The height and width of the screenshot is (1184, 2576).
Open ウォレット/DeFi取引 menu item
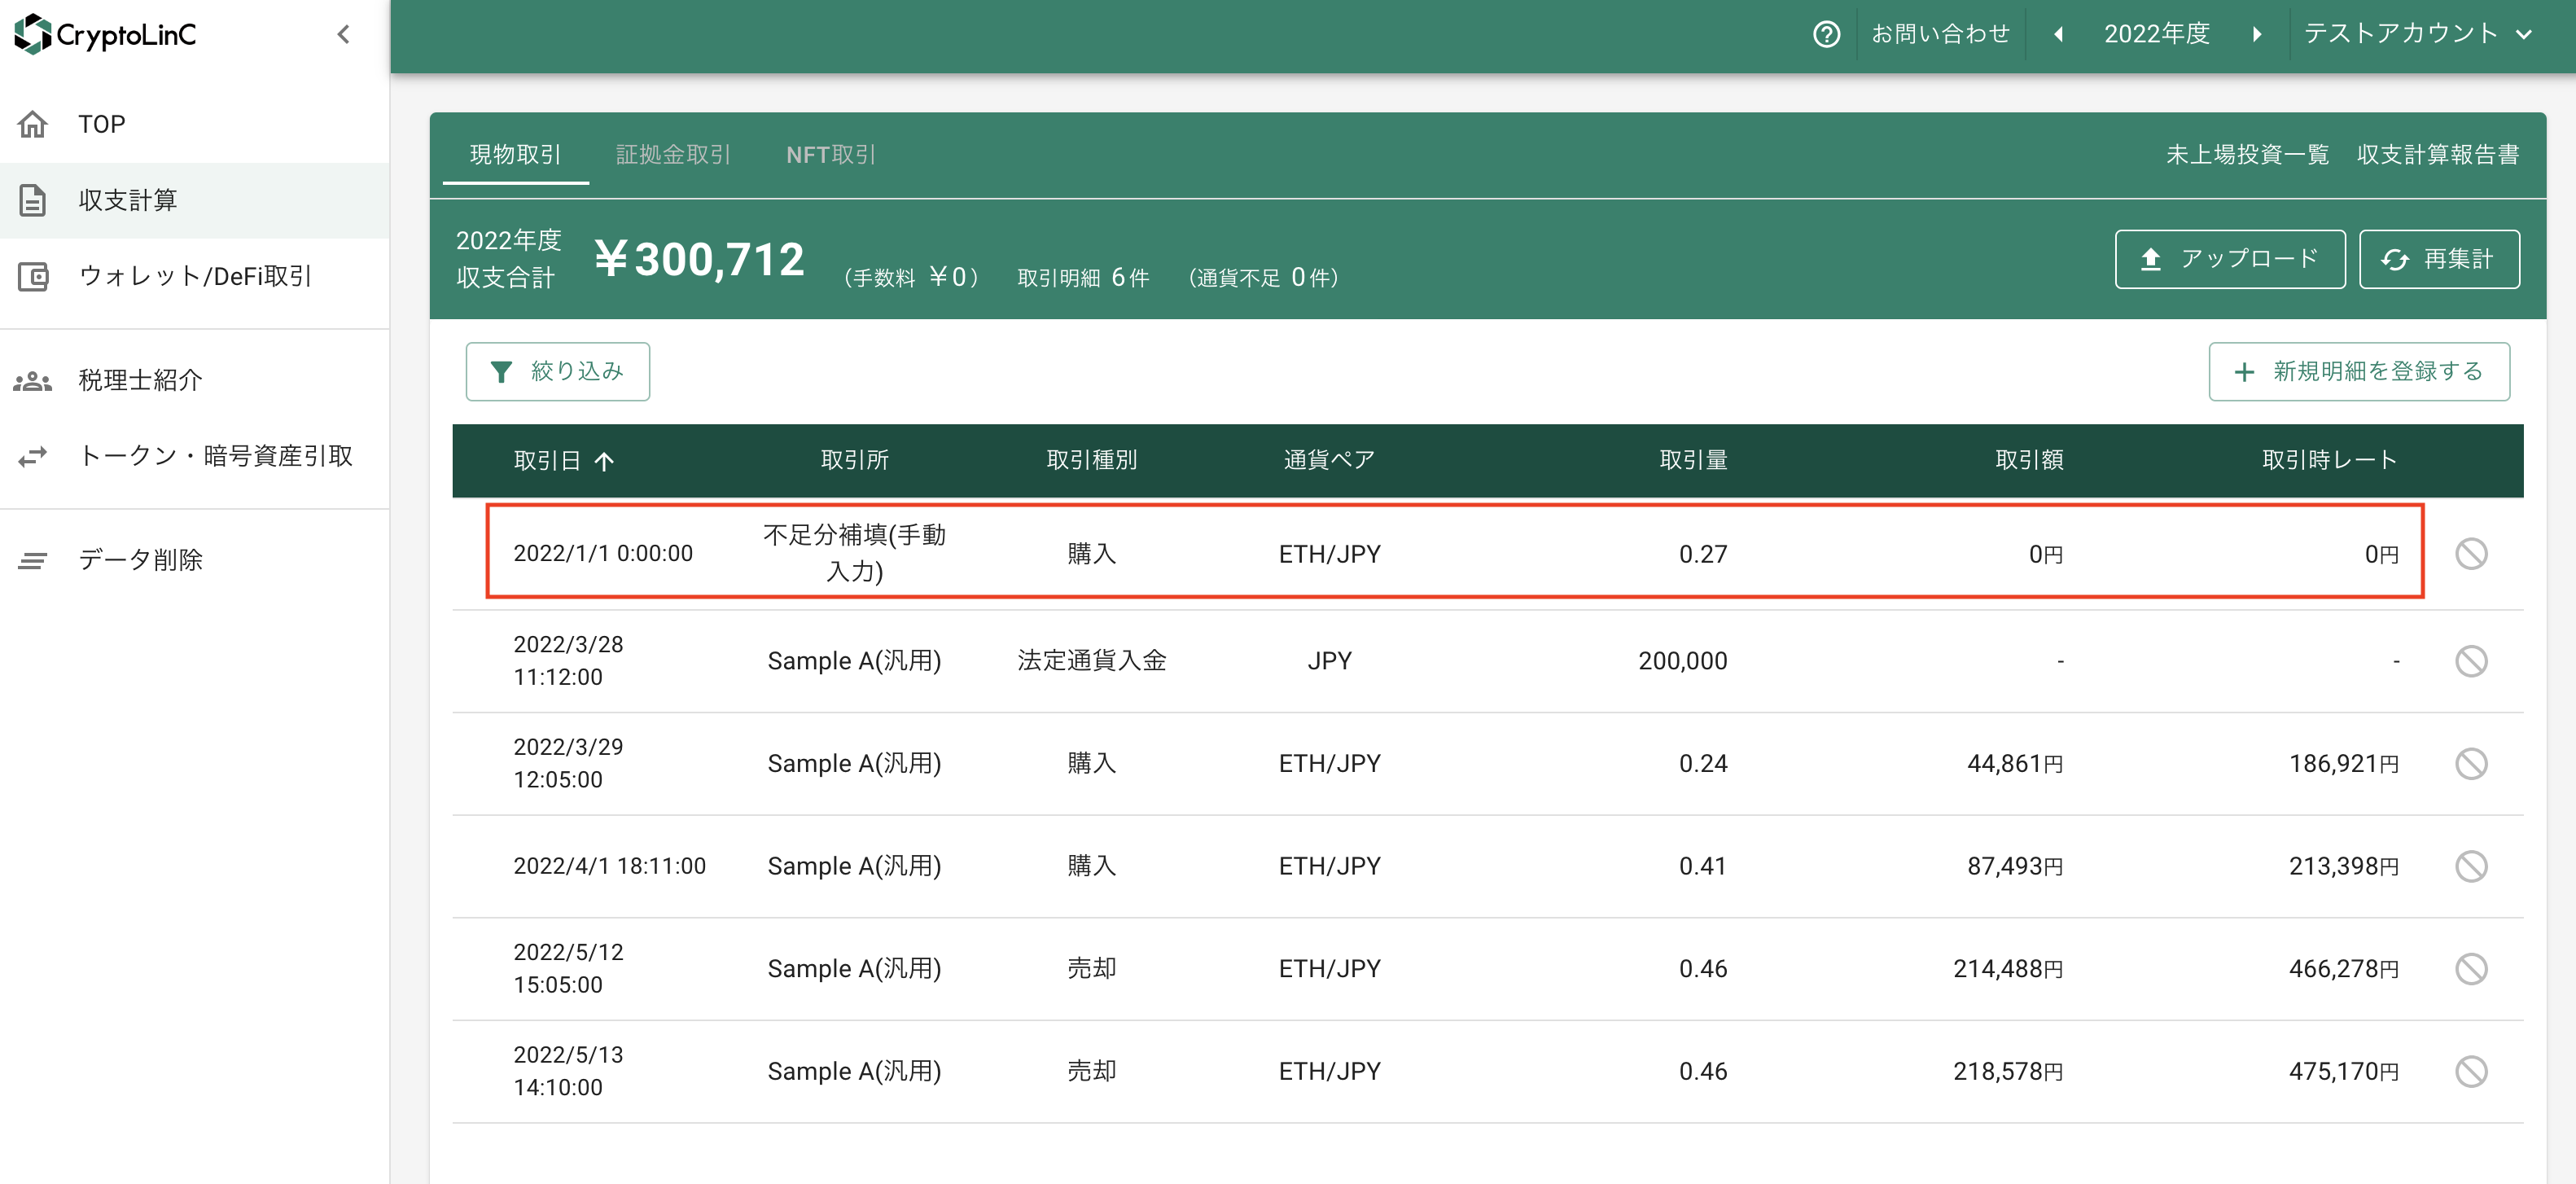coord(194,276)
